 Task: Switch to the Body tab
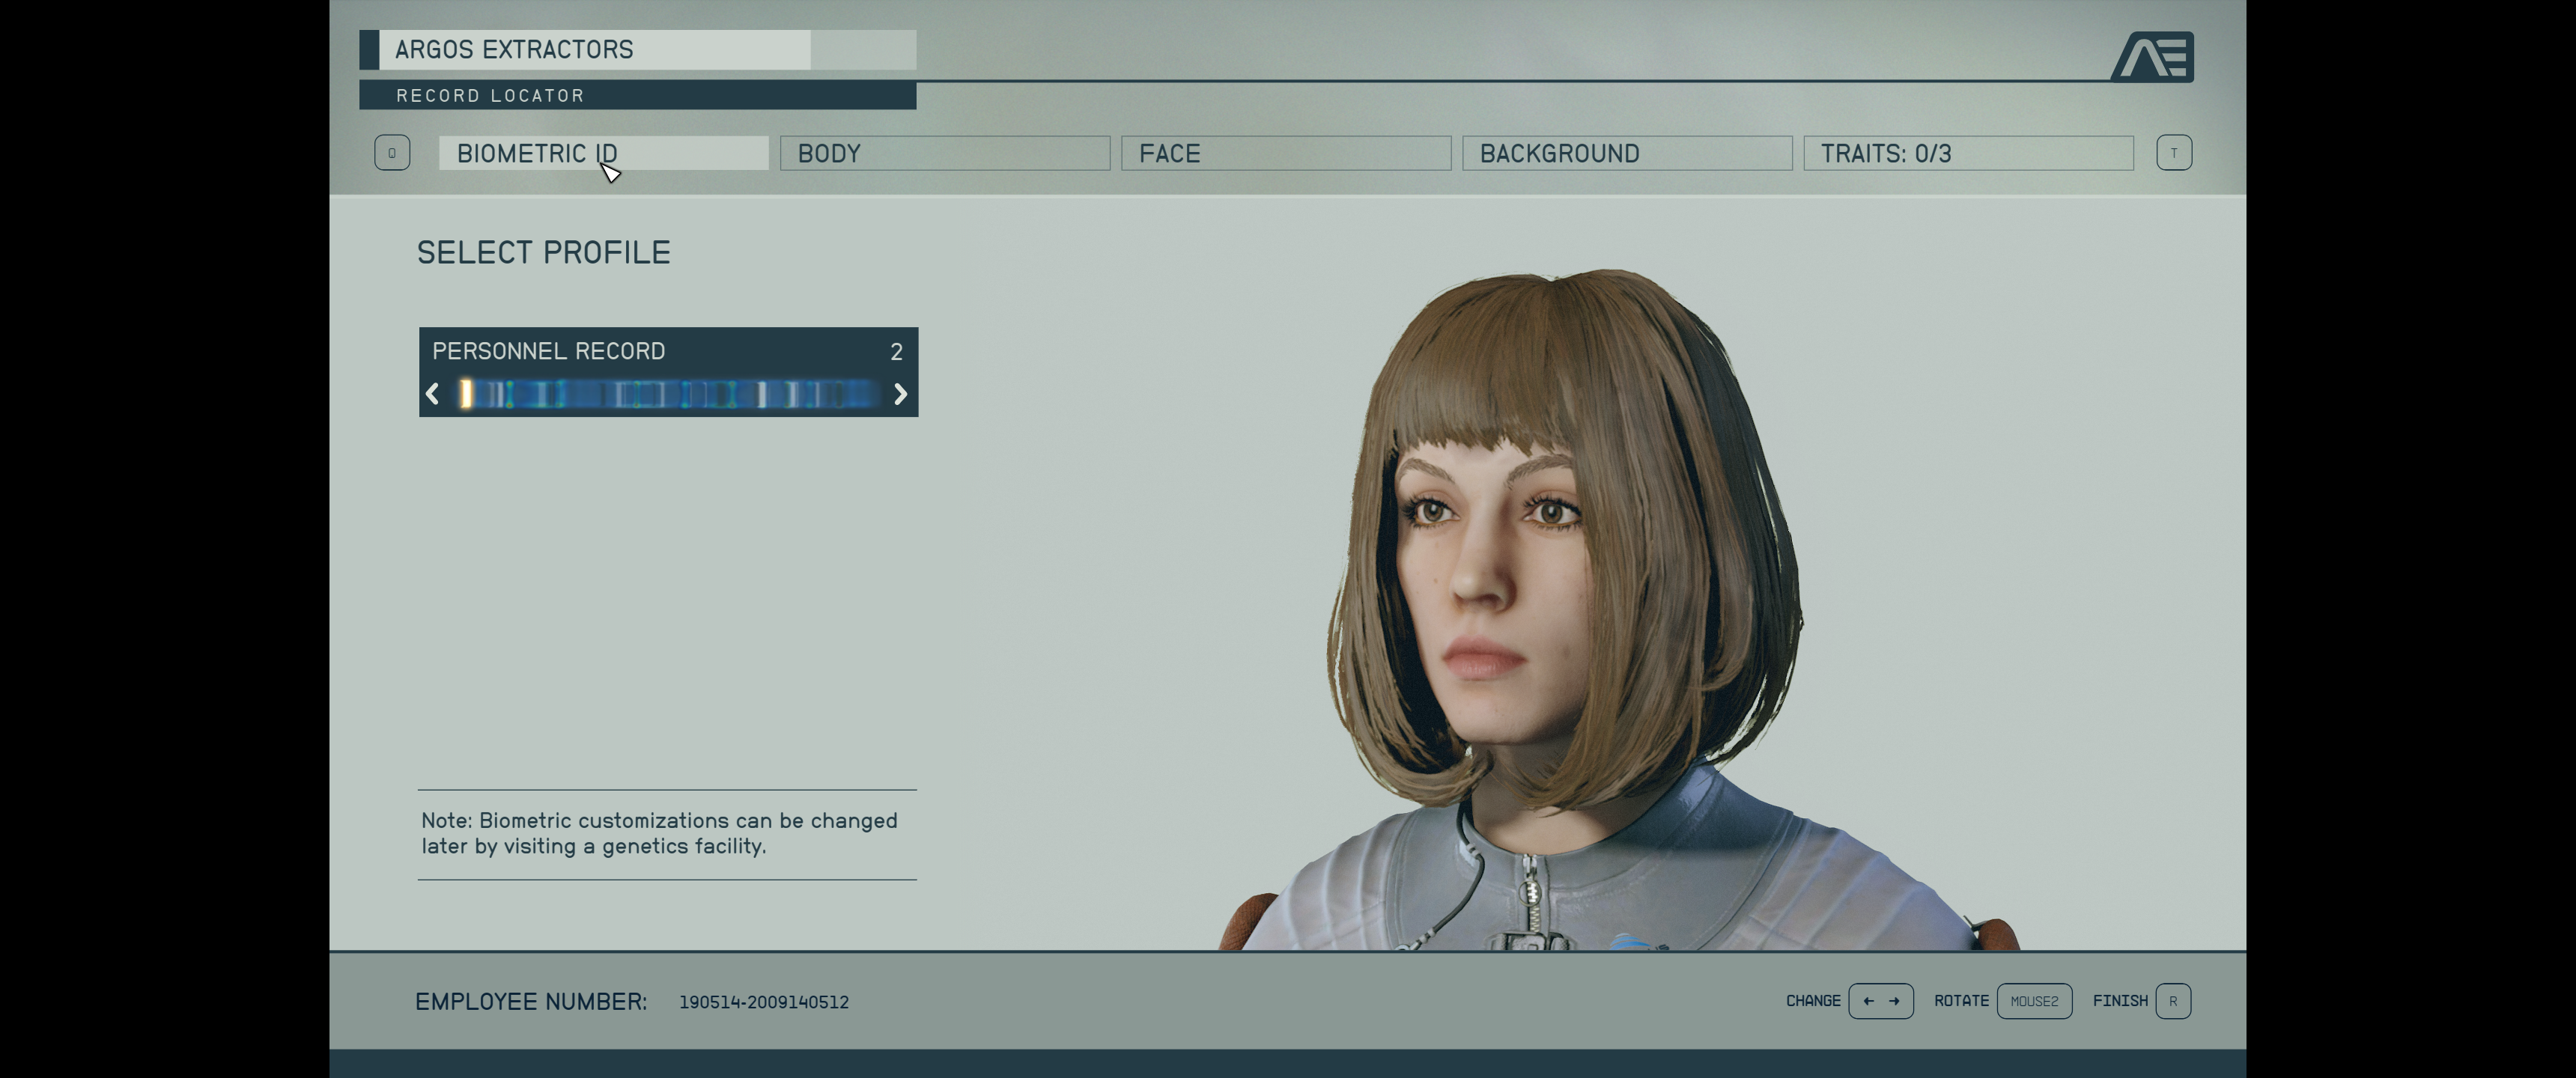(945, 153)
